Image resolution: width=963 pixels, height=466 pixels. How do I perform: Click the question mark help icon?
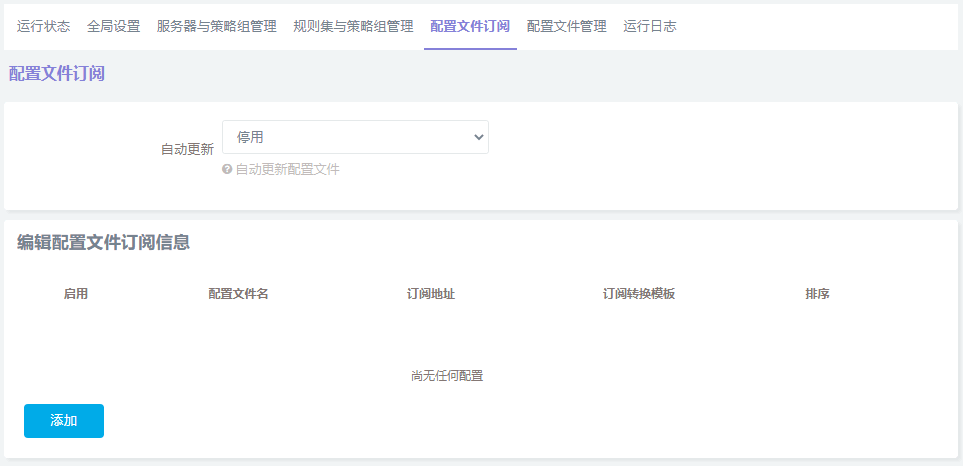click(x=227, y=170)
